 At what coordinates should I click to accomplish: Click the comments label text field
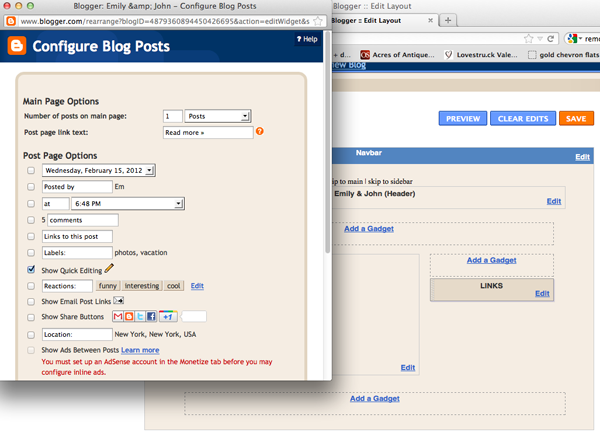coord(83,220)
